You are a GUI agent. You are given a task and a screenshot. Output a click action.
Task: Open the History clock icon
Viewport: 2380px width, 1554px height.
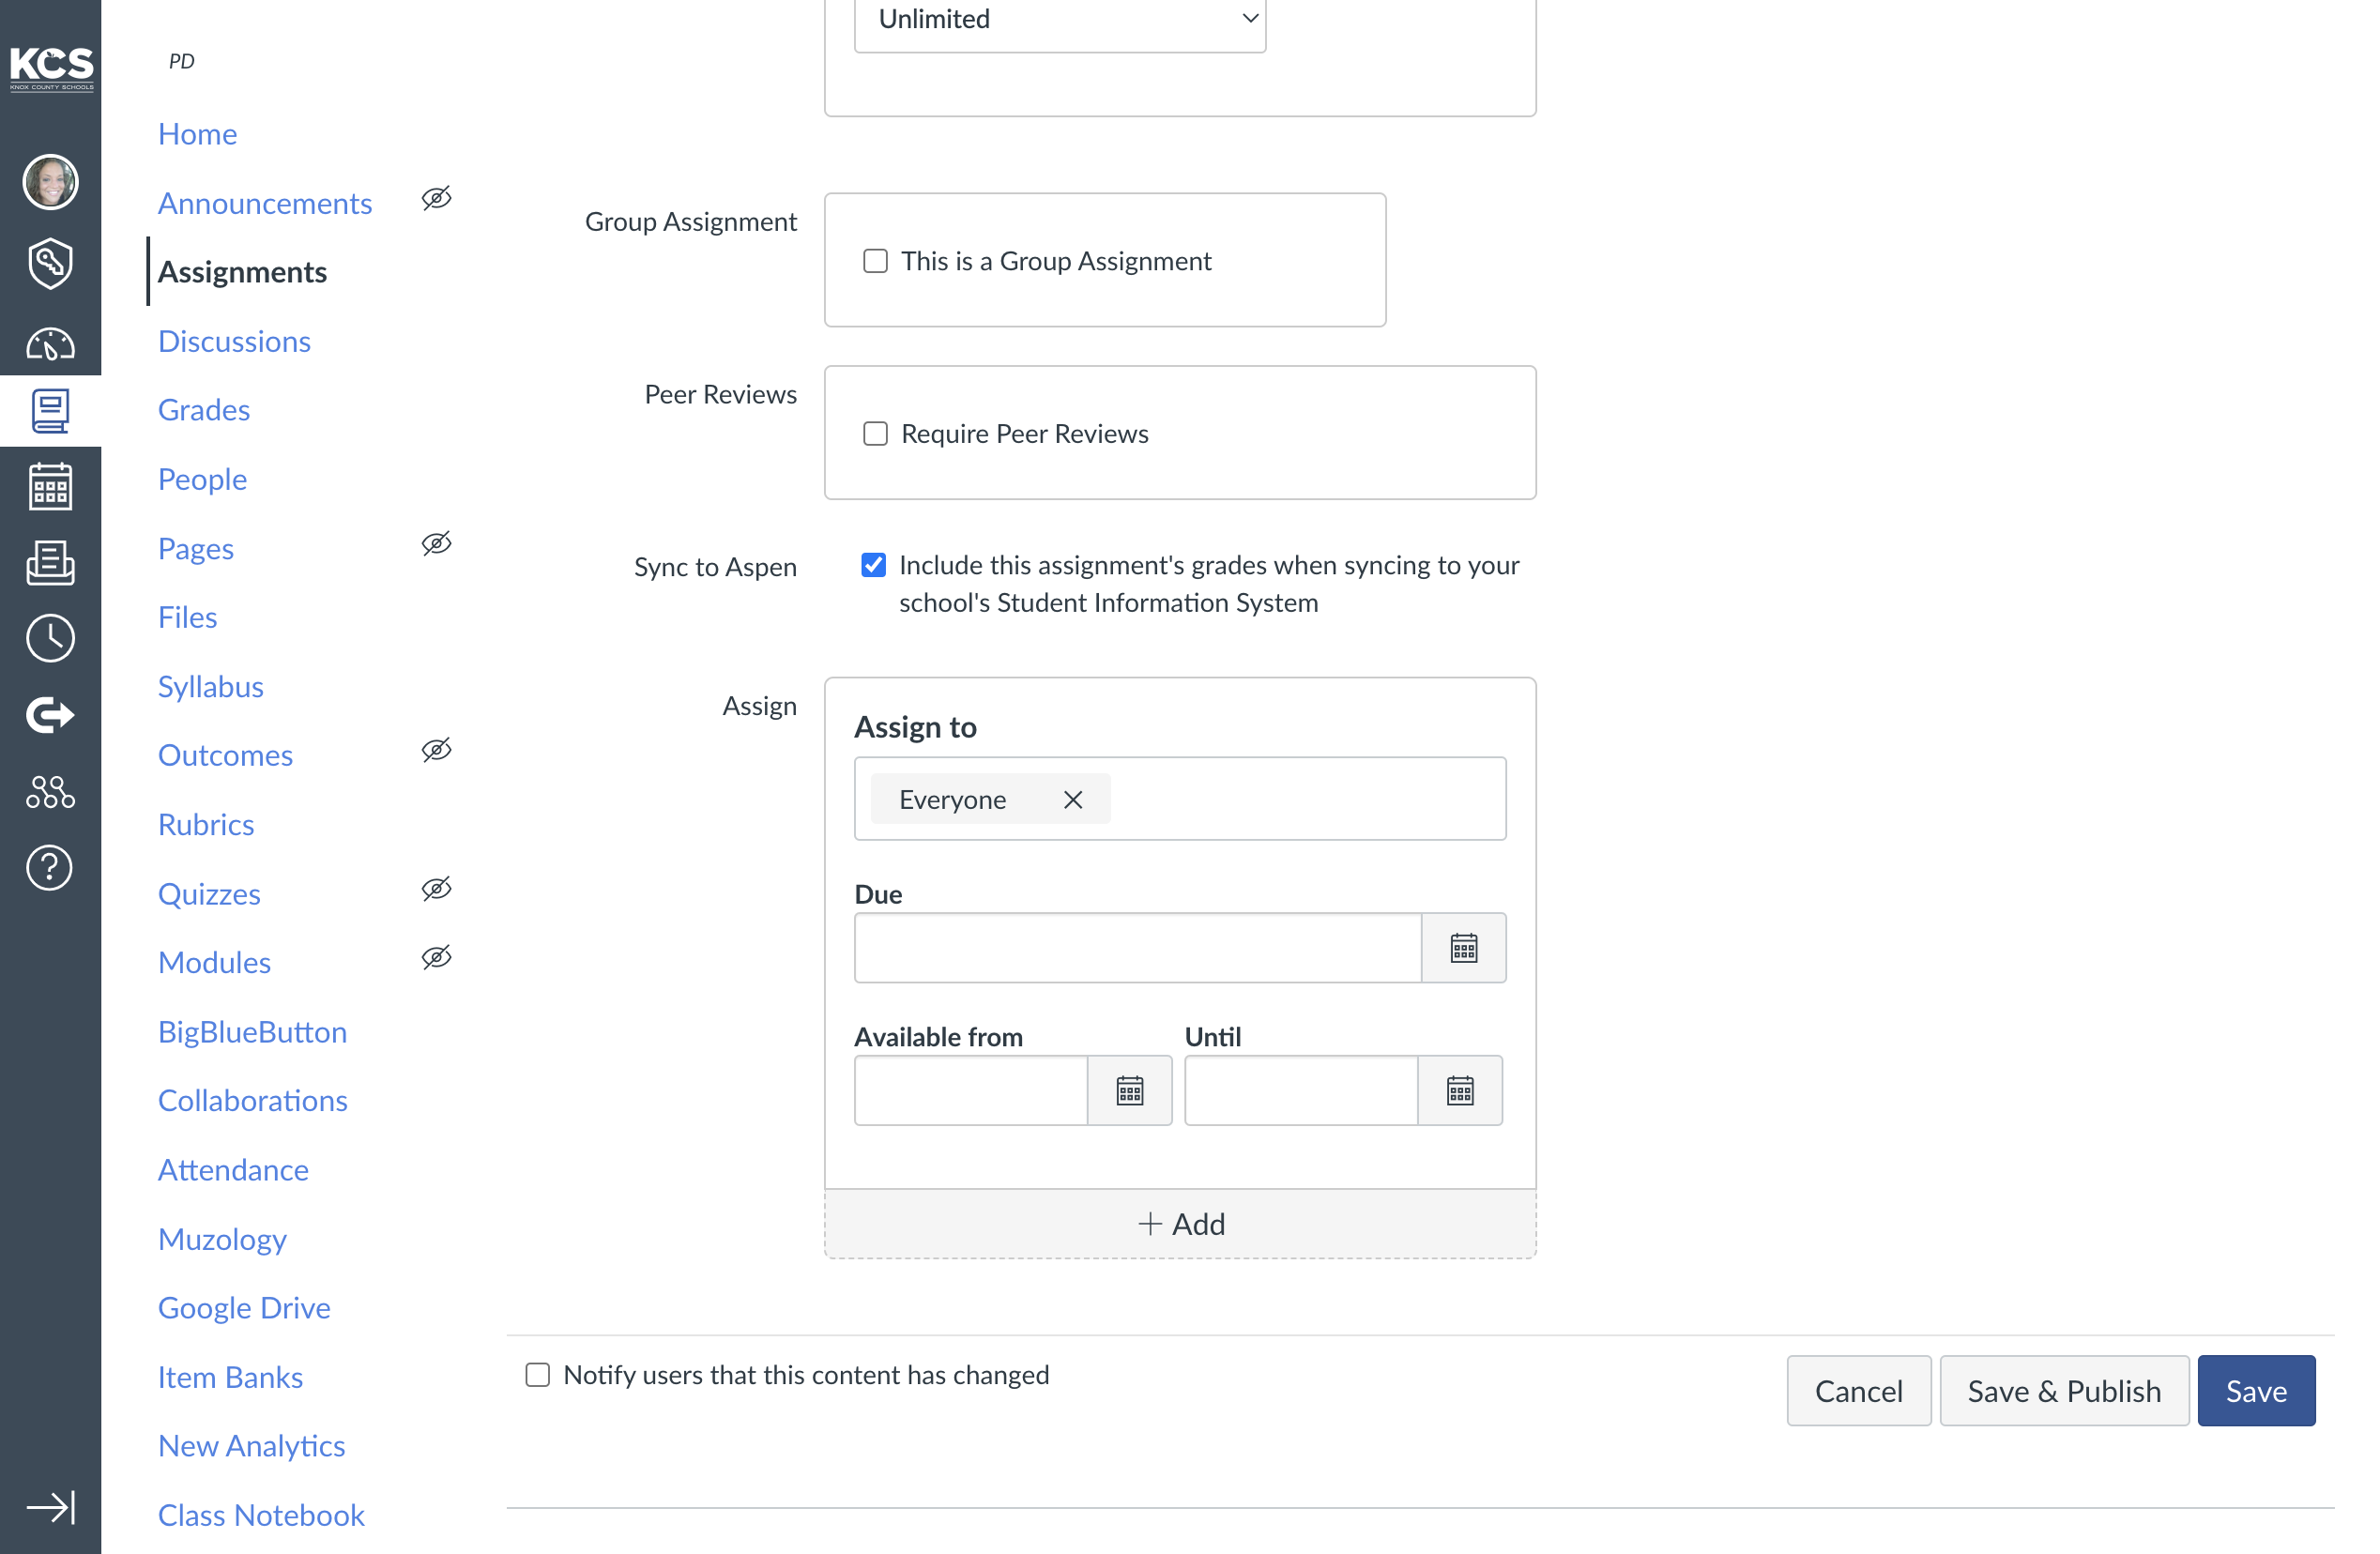tap(50, 638)
